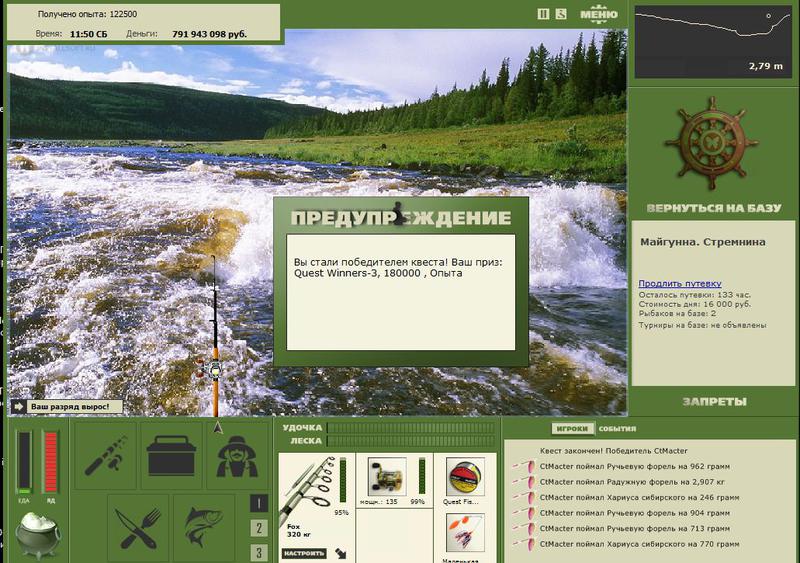Open the tackle box icon
The width and height of the screenshot is (800, 563).
171,455
